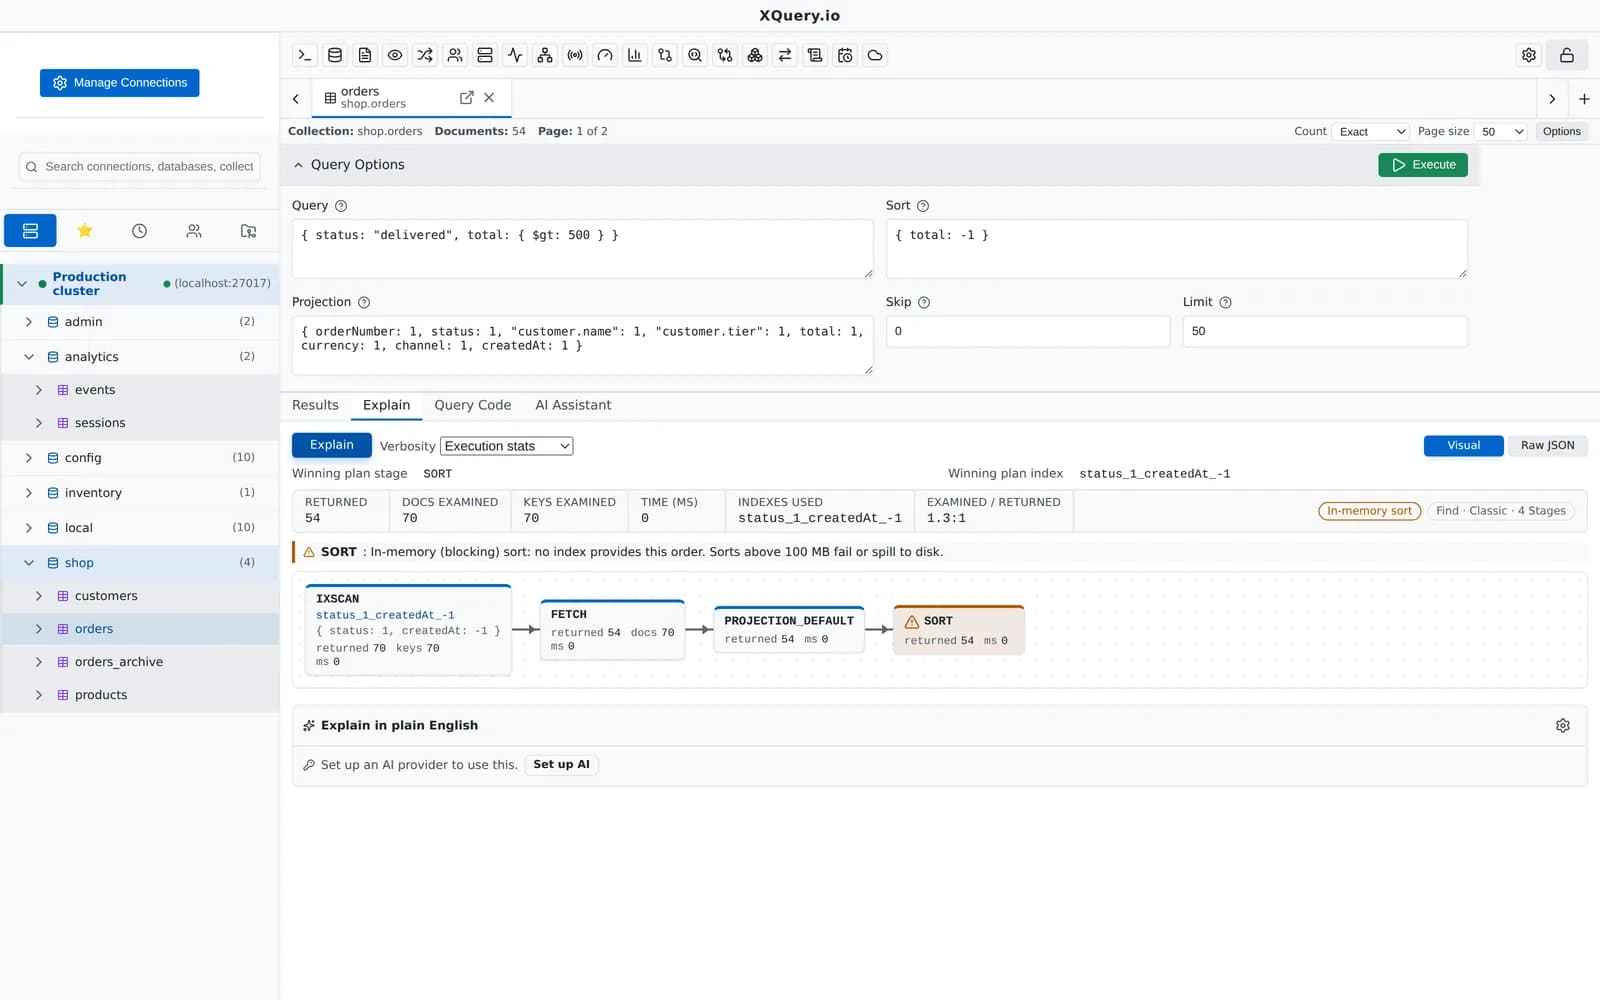Screen dimensions: 1600x1000
Task: Click the gauge speedometer toolbar icon
Action: (605, 55)
